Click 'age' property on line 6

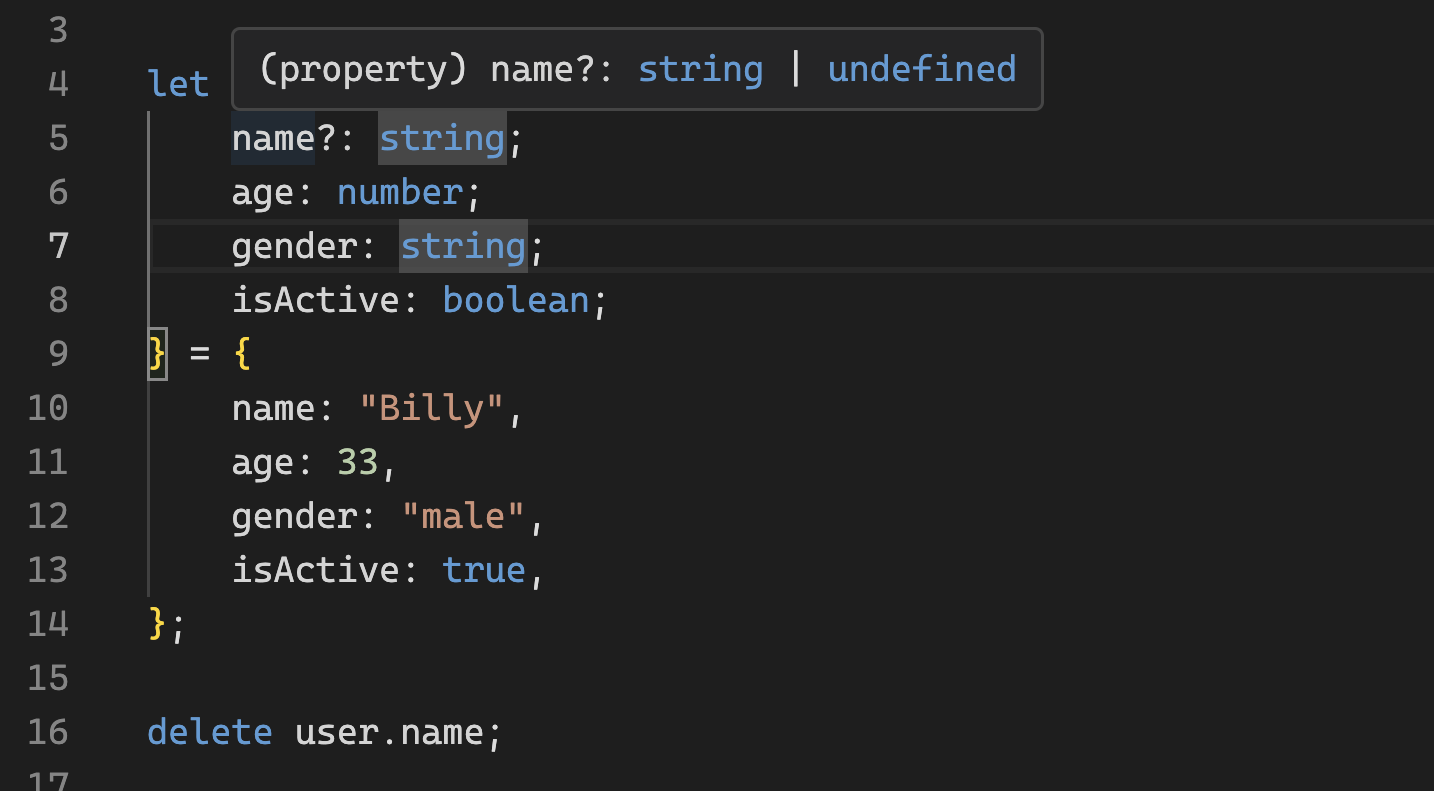263,192
